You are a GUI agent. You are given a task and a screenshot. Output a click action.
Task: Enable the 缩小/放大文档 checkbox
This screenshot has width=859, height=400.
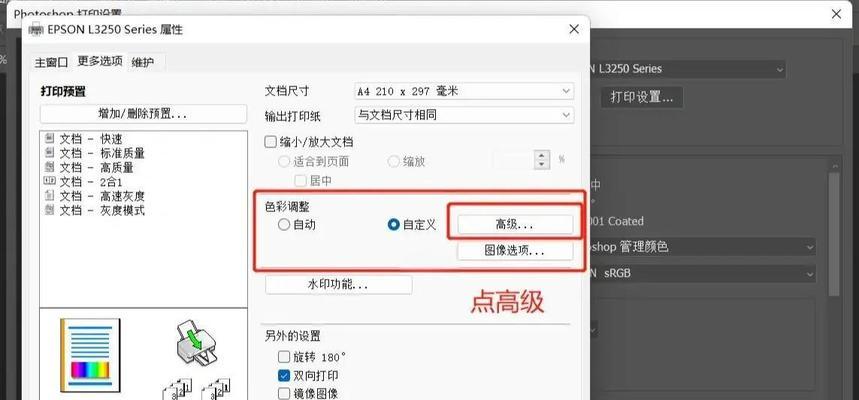[x=270, y=142]
